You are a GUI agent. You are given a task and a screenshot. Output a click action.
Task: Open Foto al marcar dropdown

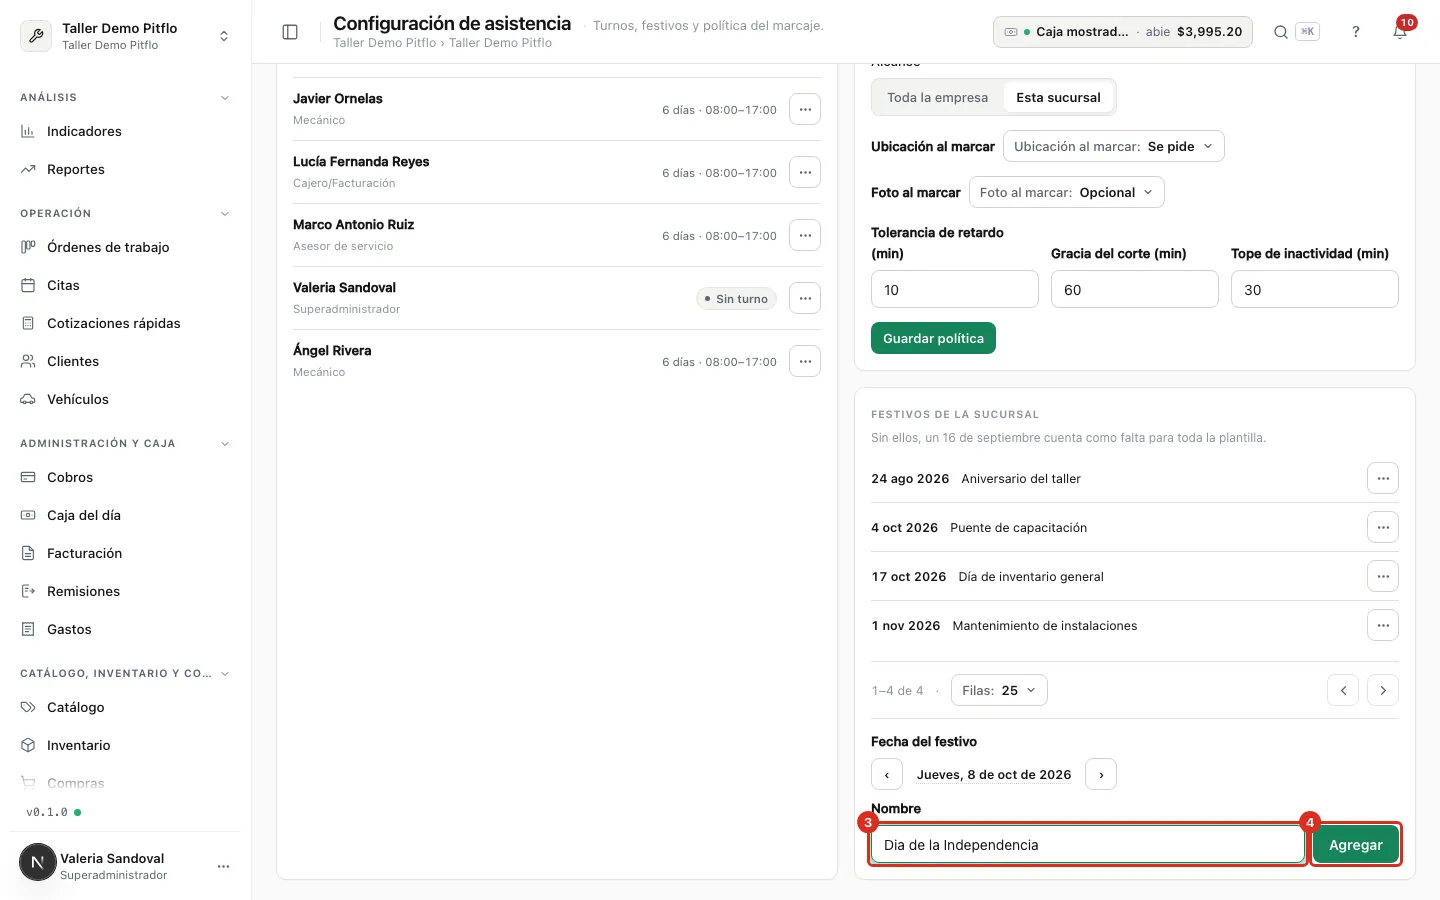pos(1067,192)
